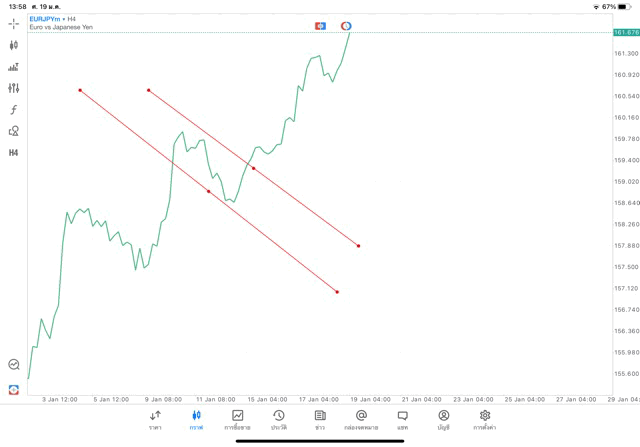
Task: Tap the EURJPYm symbol name
Action: click(44, 19)
